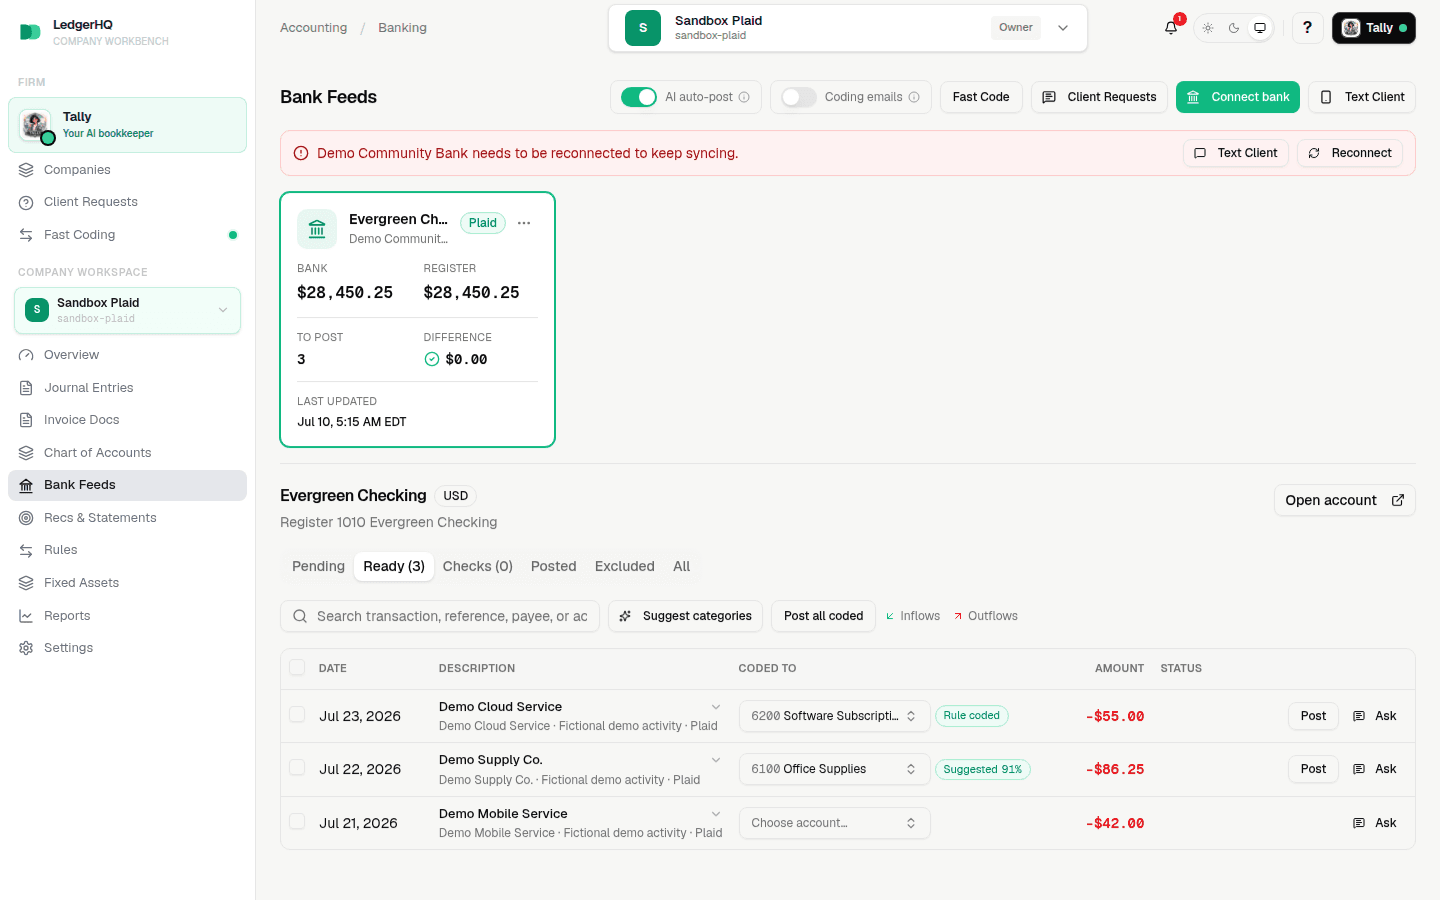Open the sidebar Sandbox Plaid workspace dropdown
This screenshot has width=1440, height=900.
point(127,310)
